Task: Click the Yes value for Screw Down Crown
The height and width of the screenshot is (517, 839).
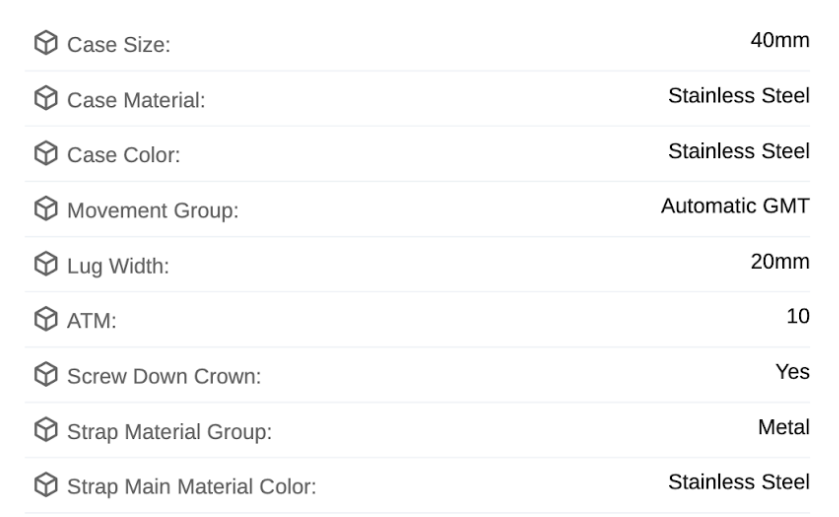Action: click(792, 372)
